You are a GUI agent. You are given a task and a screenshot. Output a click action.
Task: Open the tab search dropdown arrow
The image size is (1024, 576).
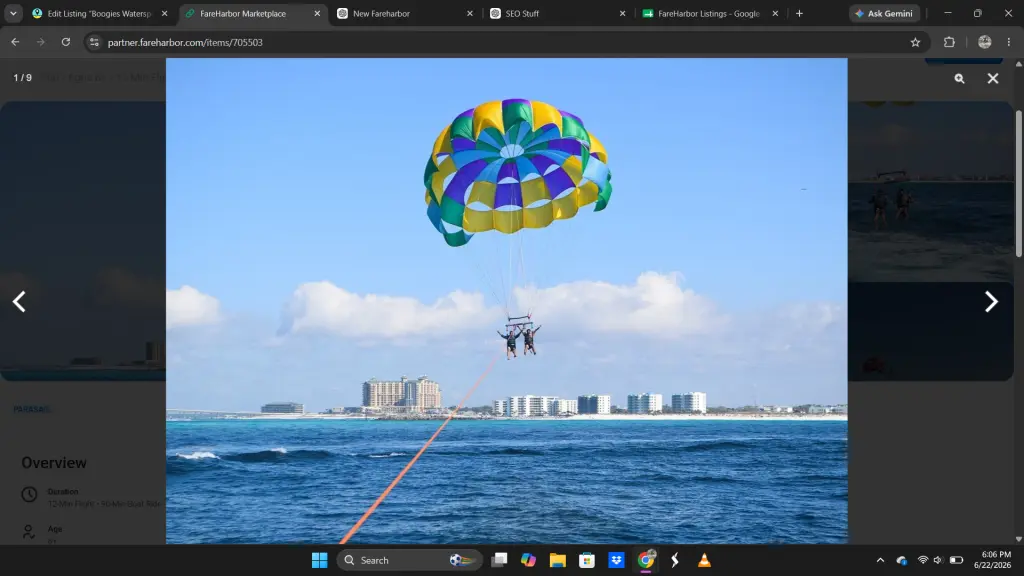click(13, 13)
